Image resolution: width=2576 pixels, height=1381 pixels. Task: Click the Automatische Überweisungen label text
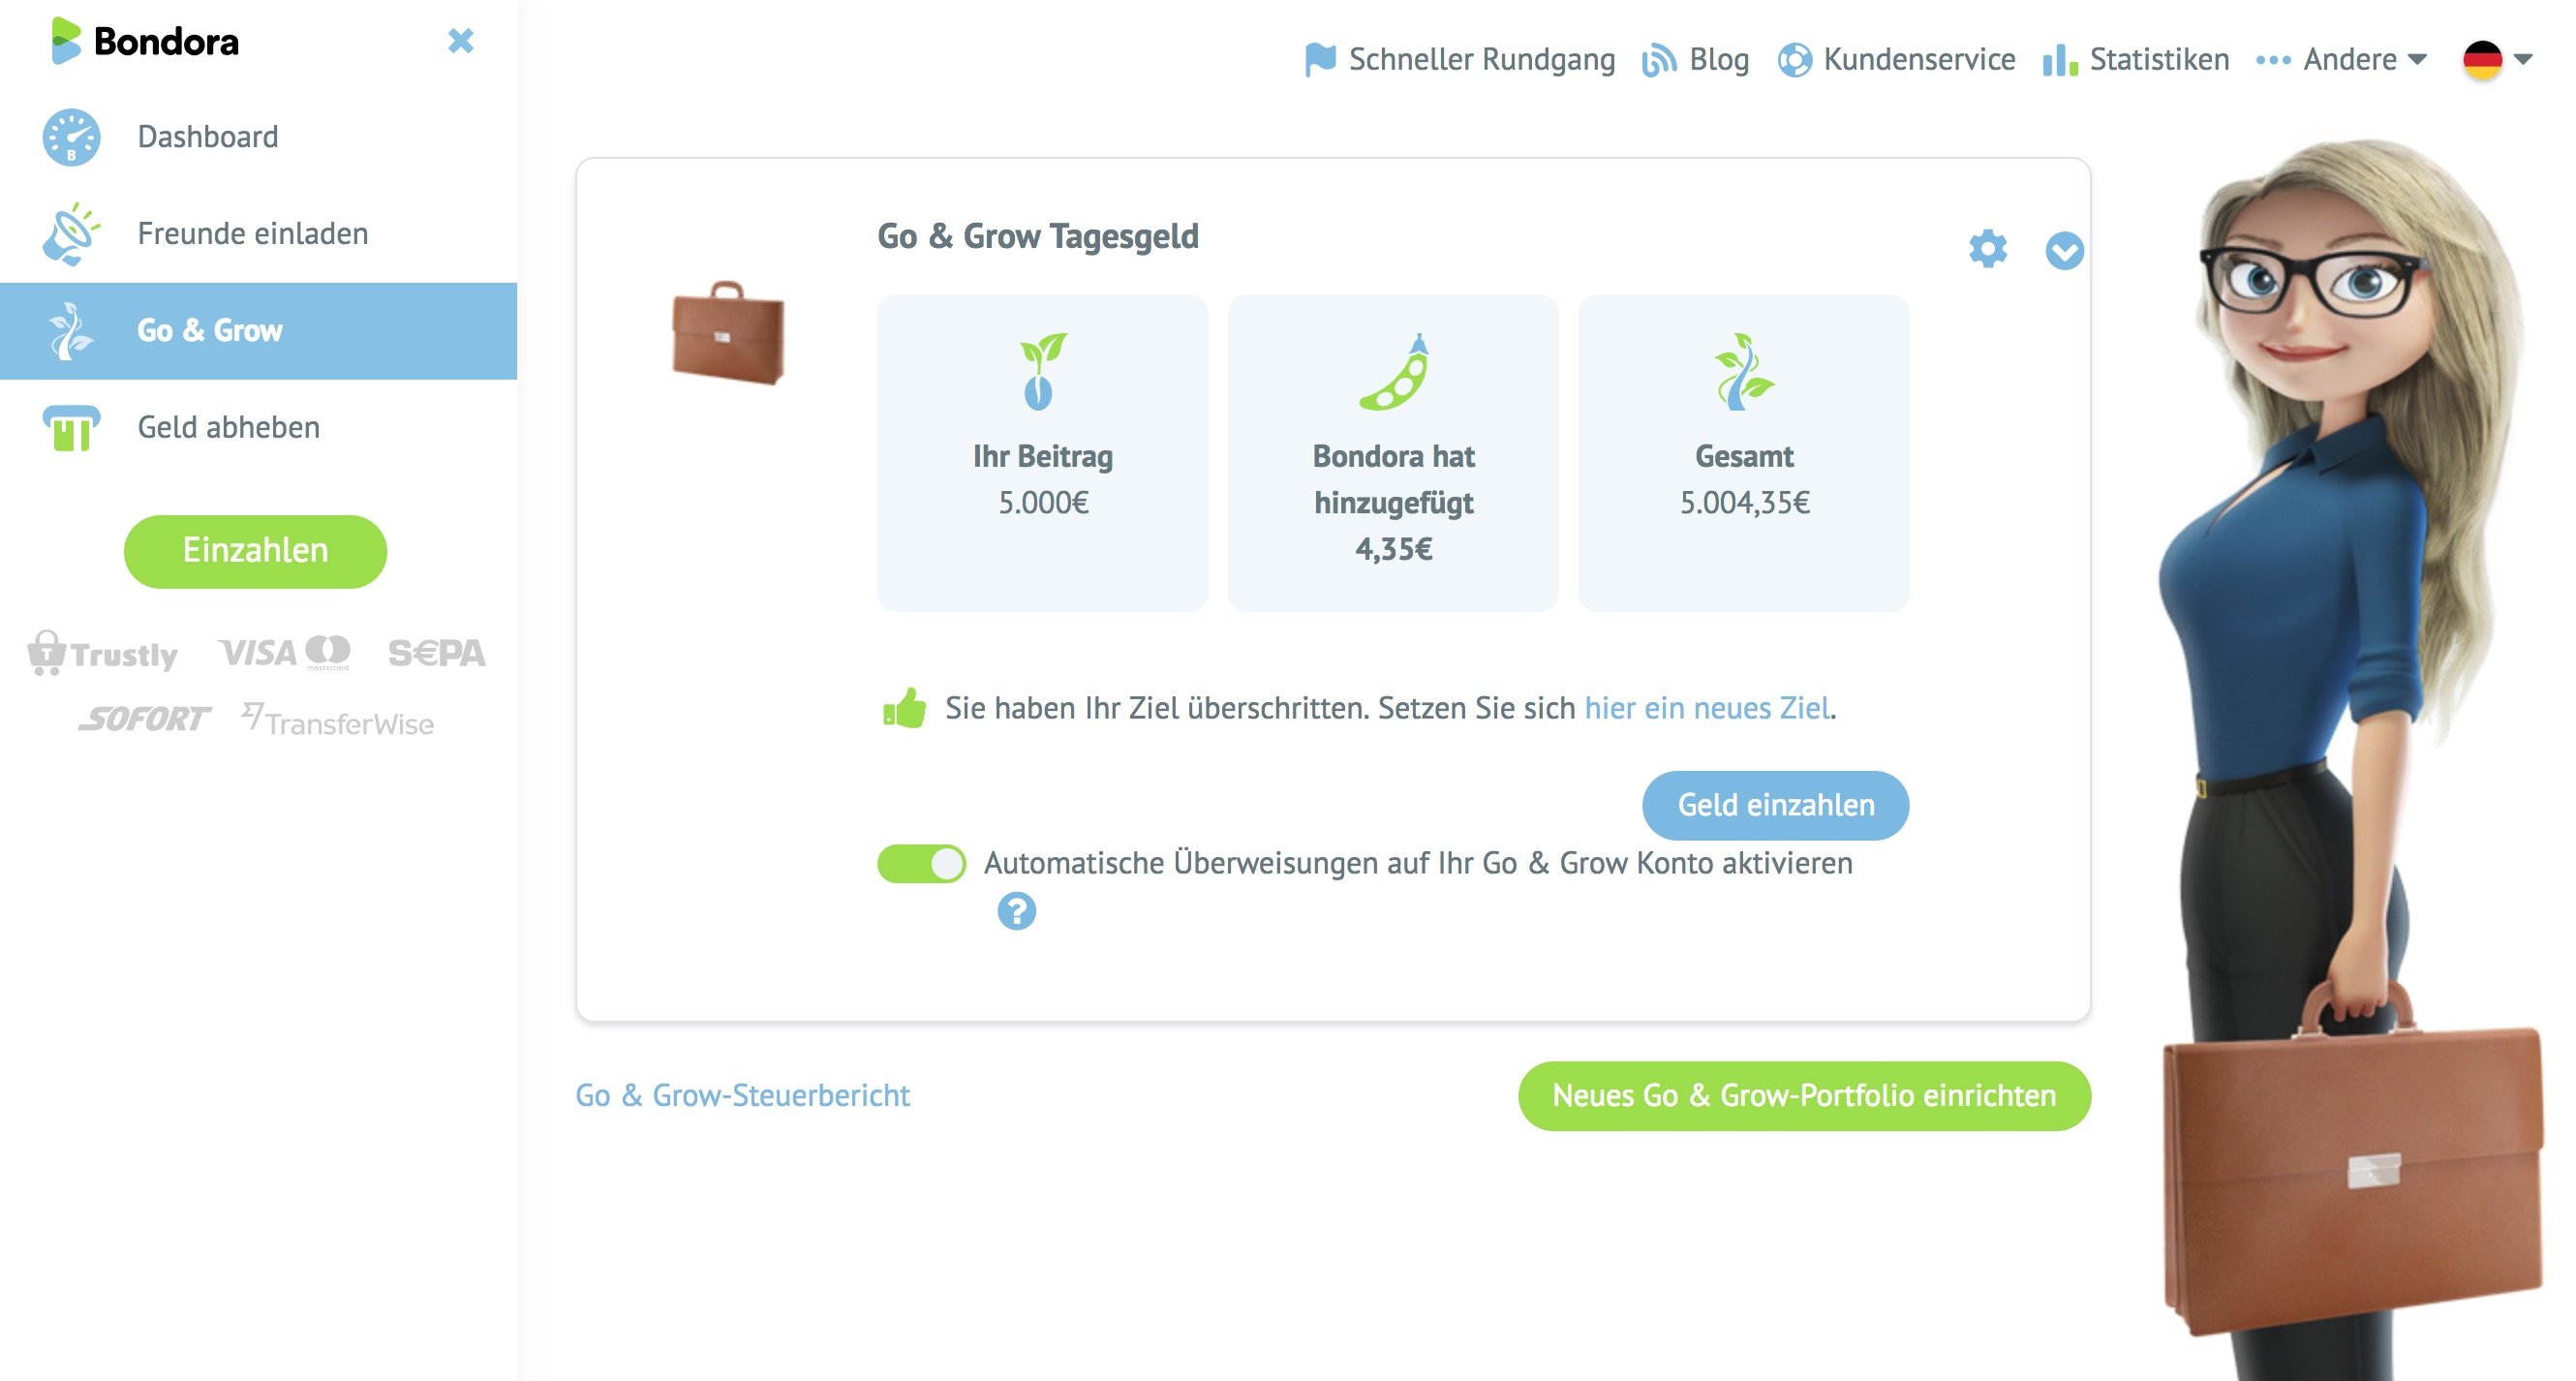tap(1418, 864)
